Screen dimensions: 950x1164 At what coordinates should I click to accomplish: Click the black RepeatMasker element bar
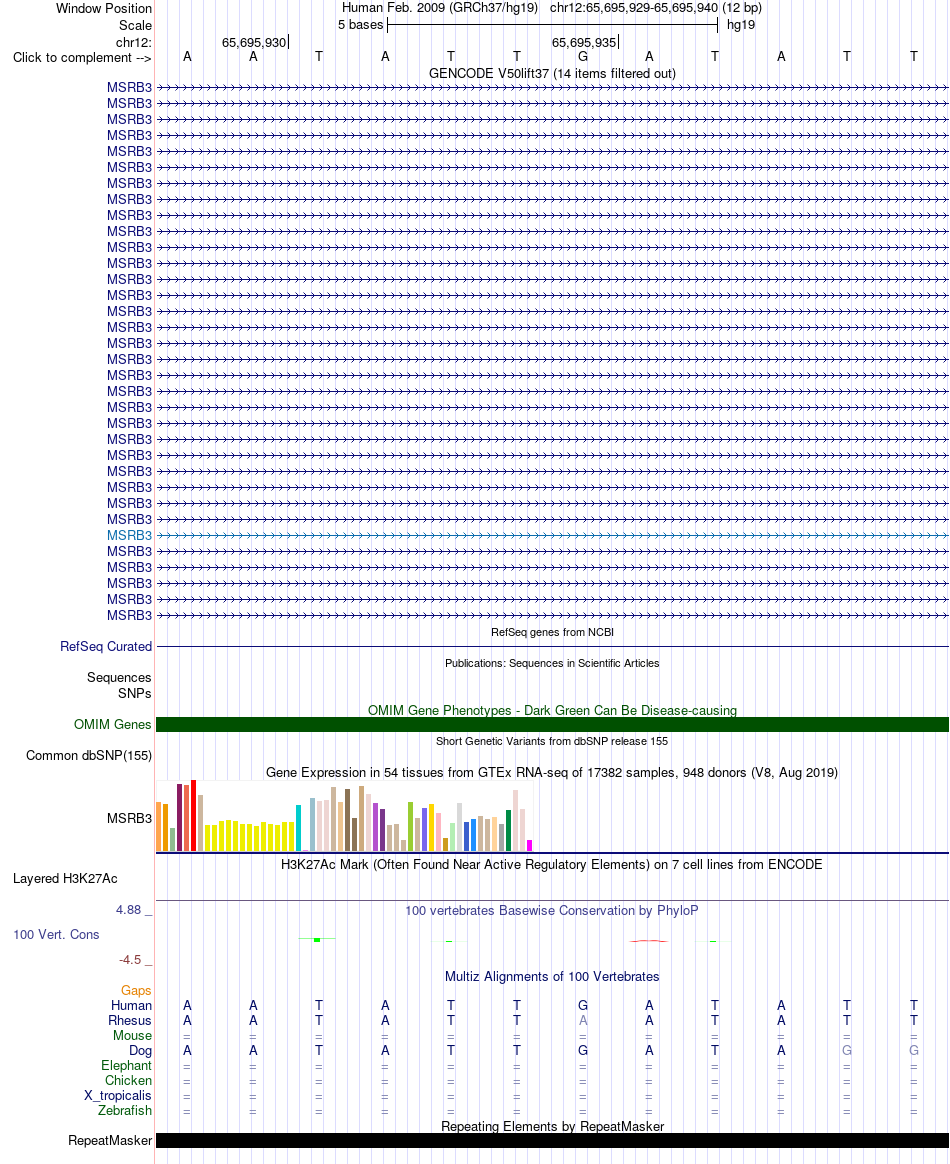[x=552, y=1141]
